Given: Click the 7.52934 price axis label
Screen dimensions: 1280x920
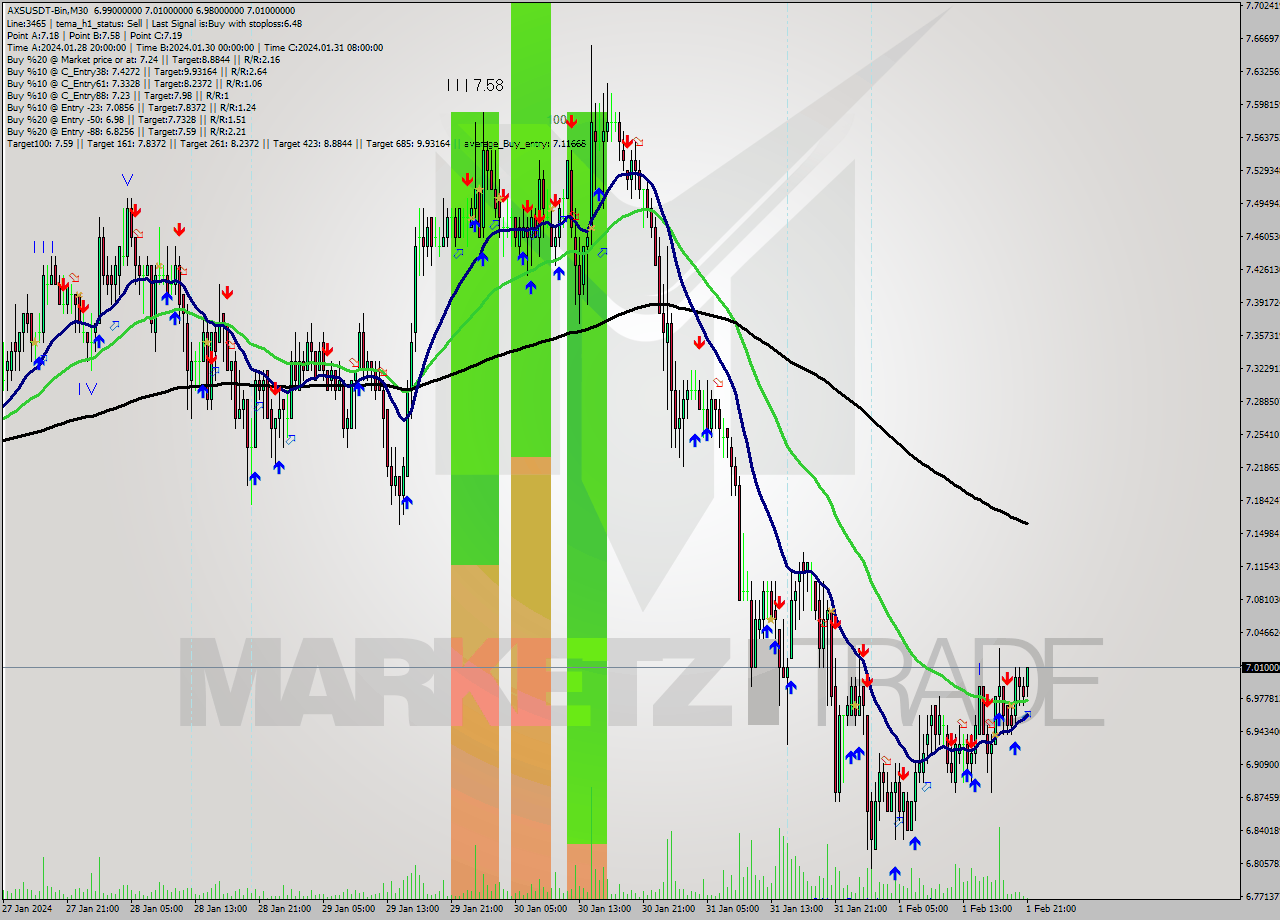Looking at the screenshot, I should point(1260,170).
